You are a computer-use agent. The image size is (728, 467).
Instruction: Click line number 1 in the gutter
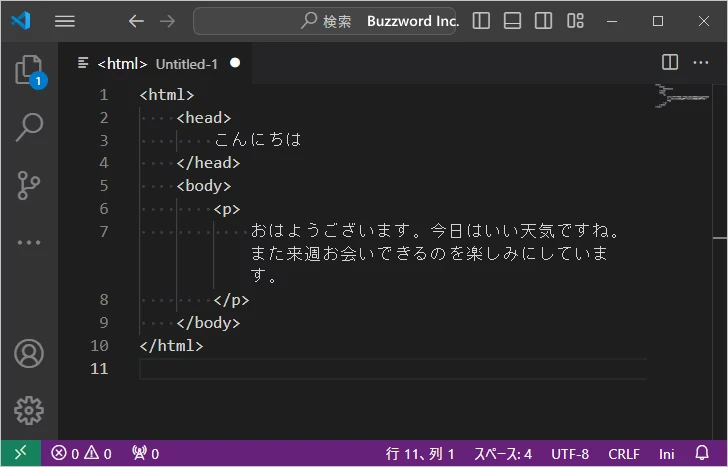pos(104,95)
